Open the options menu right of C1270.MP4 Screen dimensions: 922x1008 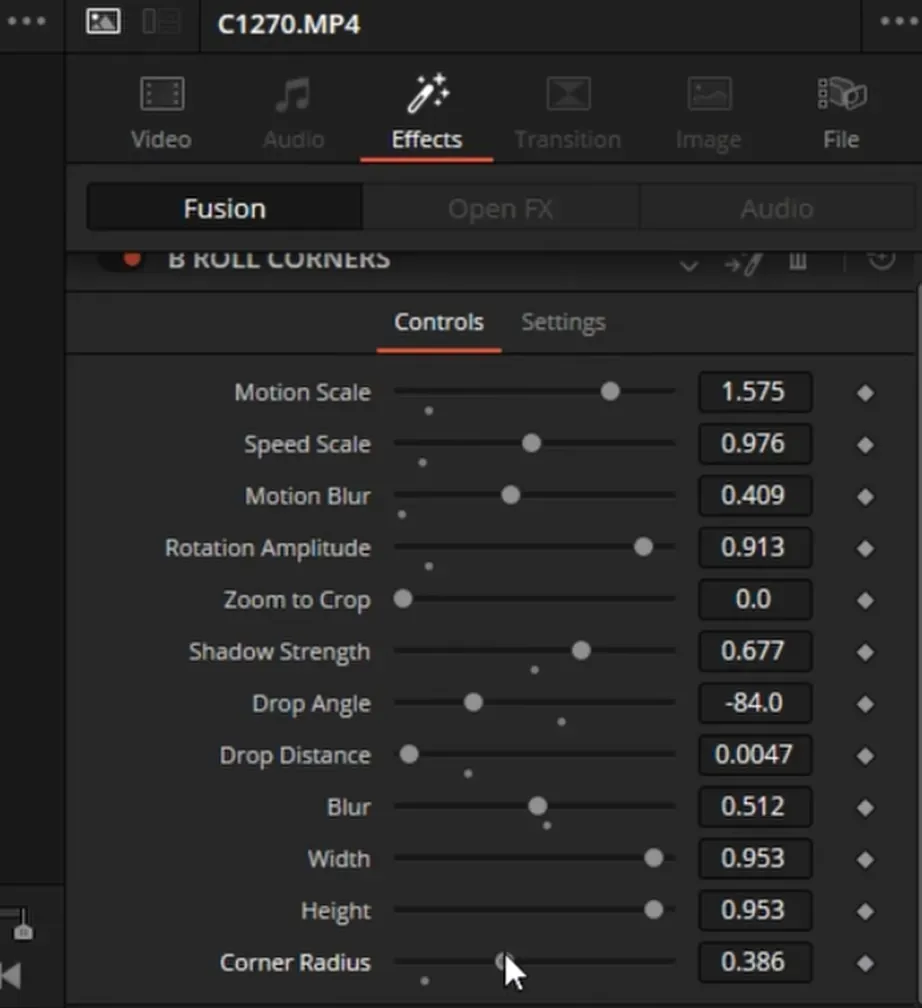pos(900,22)
